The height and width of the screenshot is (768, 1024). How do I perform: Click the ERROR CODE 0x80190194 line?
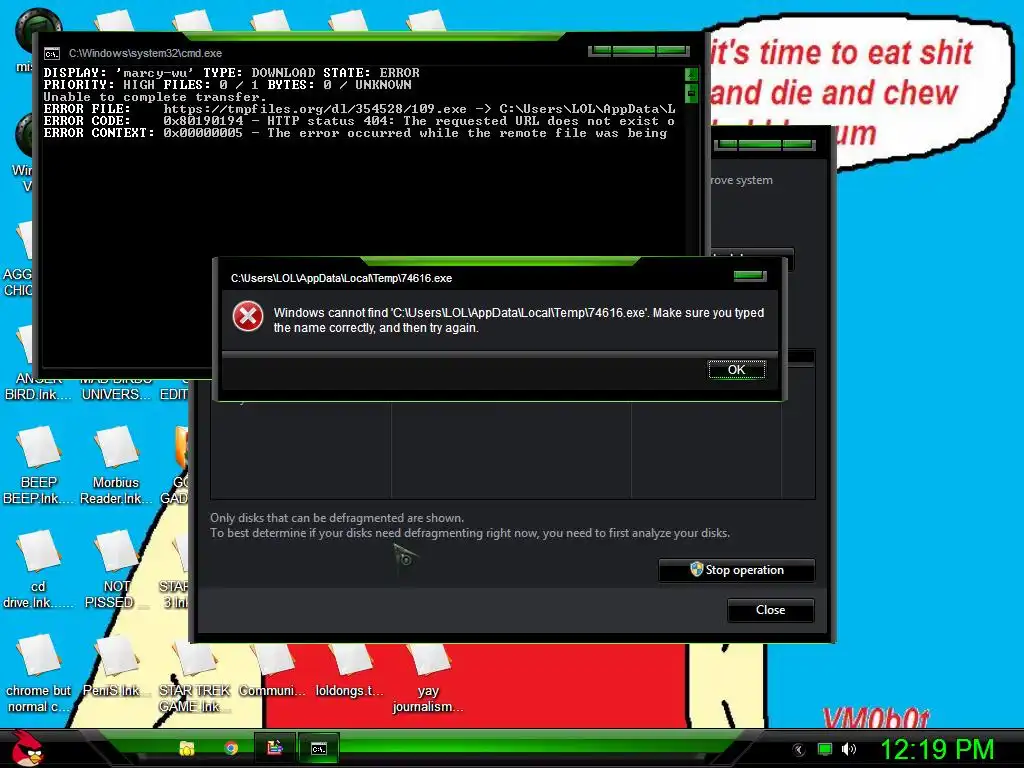coord(359,121)
